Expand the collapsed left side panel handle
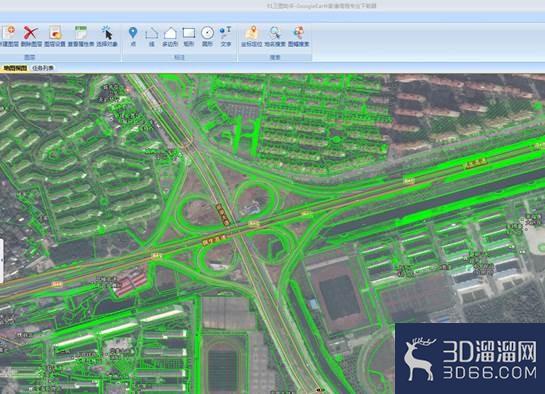This screenshot has height=394, width=545. coord(1,261)
